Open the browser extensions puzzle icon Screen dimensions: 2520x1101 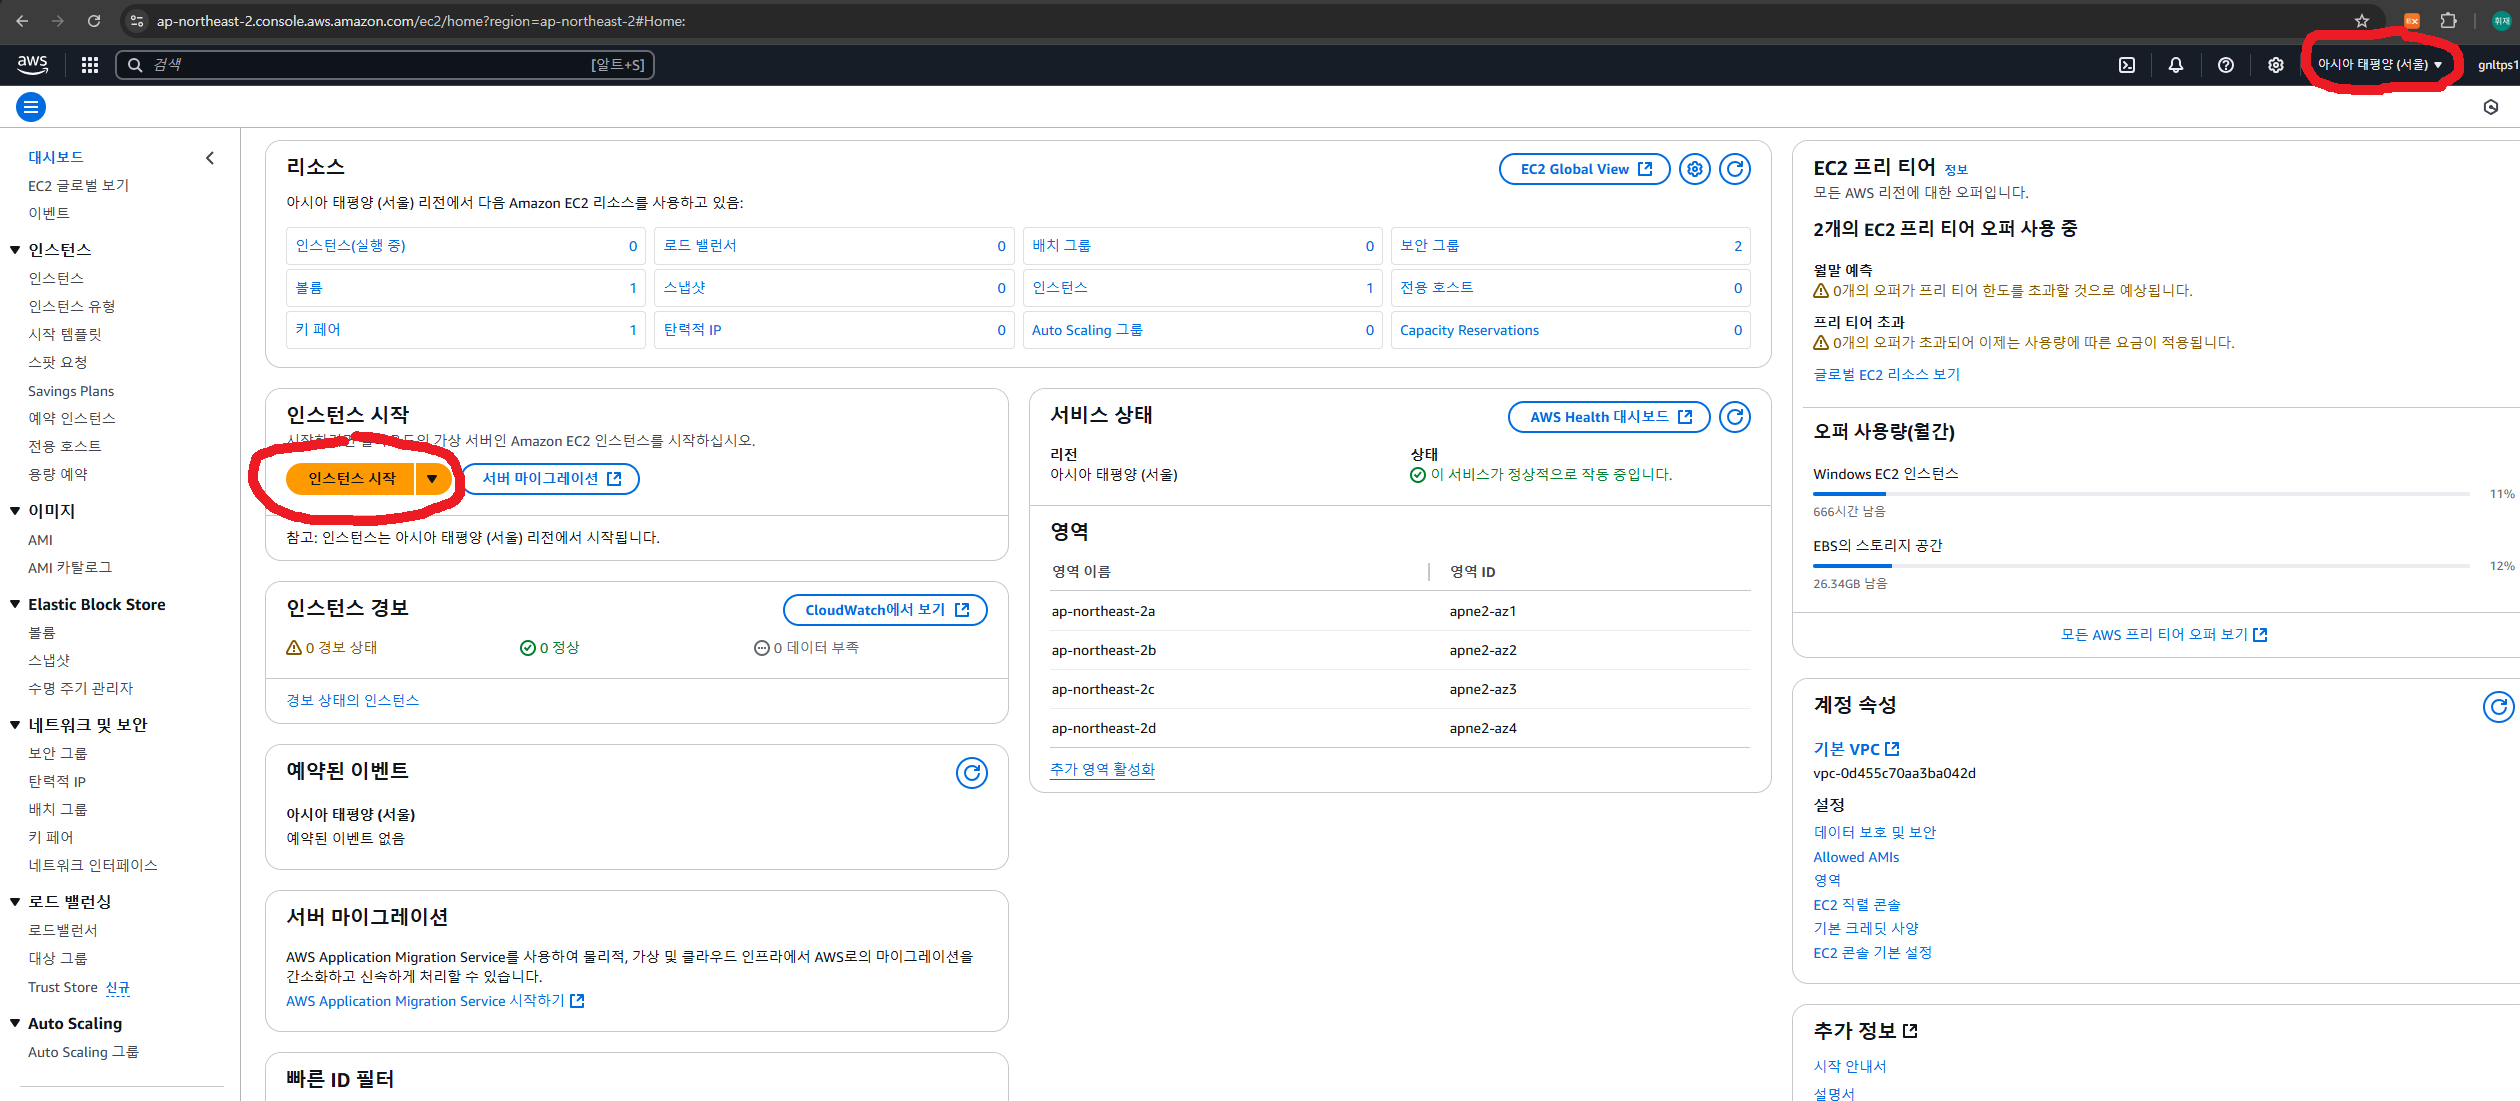pyautogui.click(x=2449, y=21)
